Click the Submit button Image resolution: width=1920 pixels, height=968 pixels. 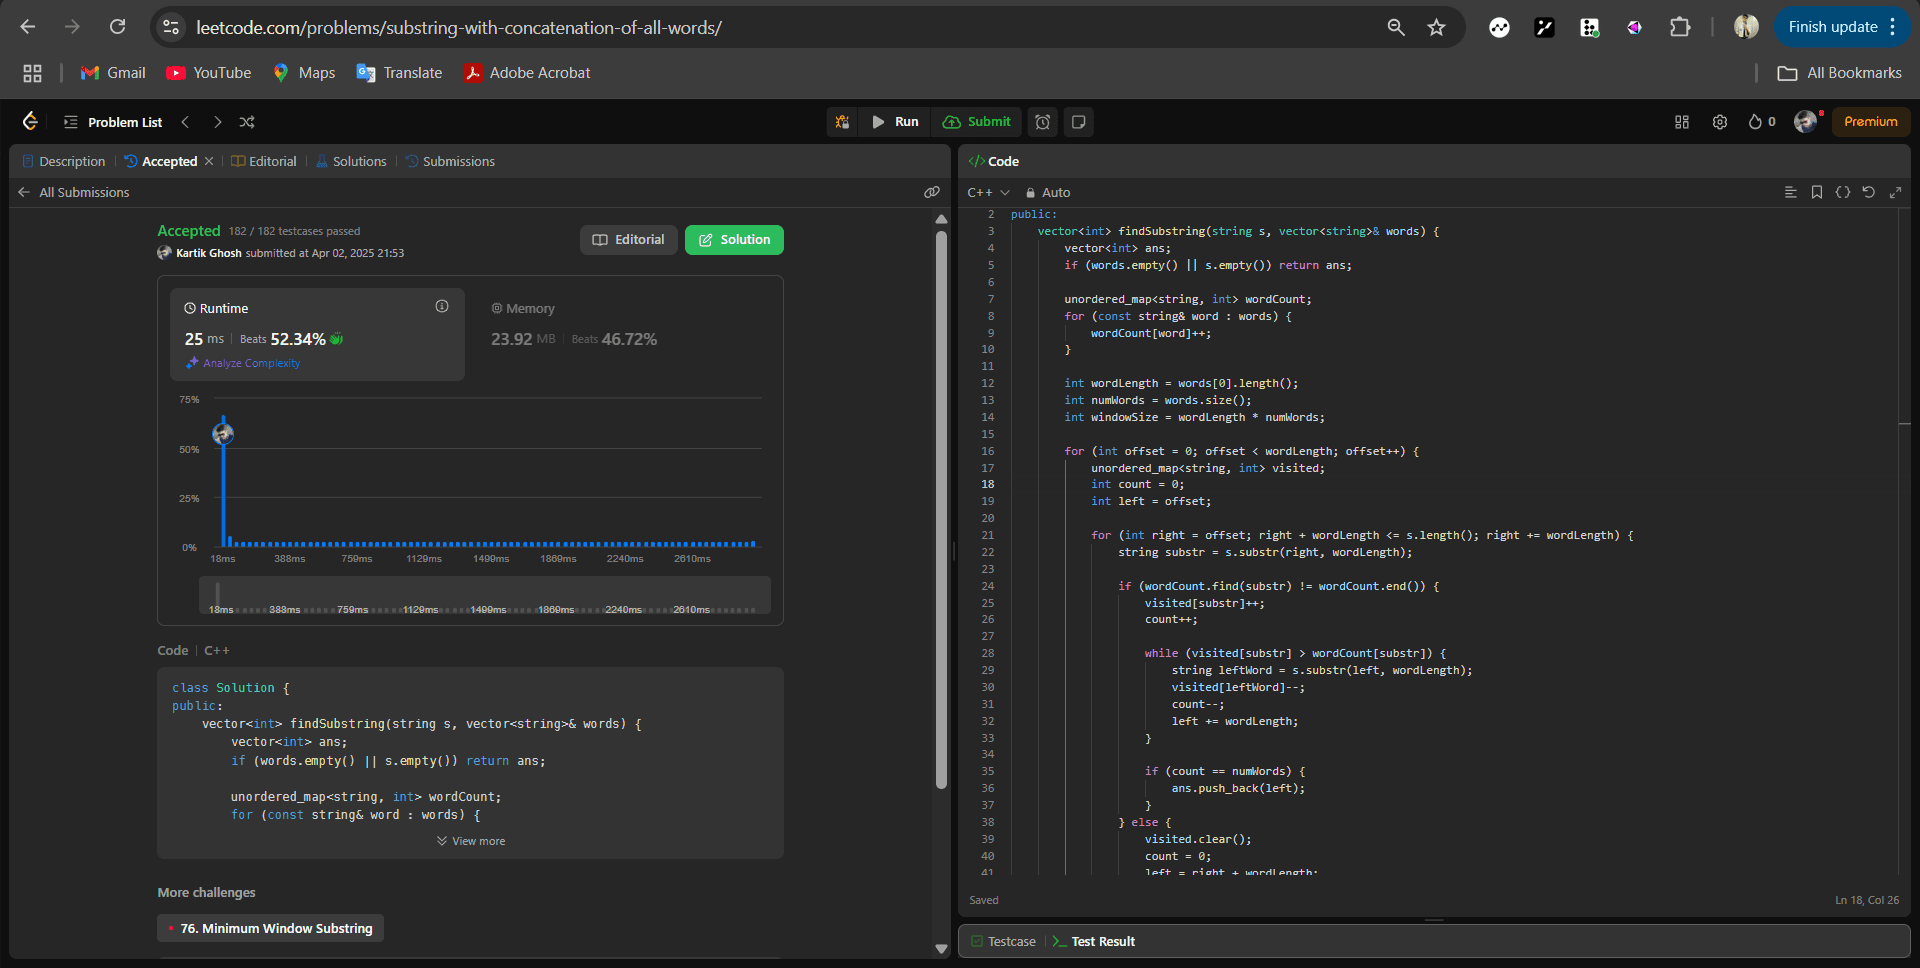(x=977, y=122)
